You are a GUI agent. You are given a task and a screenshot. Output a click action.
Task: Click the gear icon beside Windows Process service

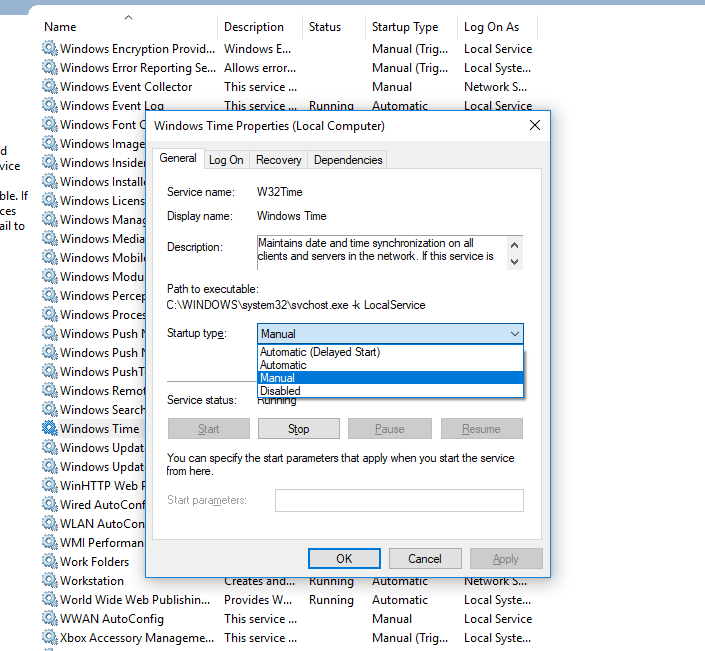coord(50,314)
